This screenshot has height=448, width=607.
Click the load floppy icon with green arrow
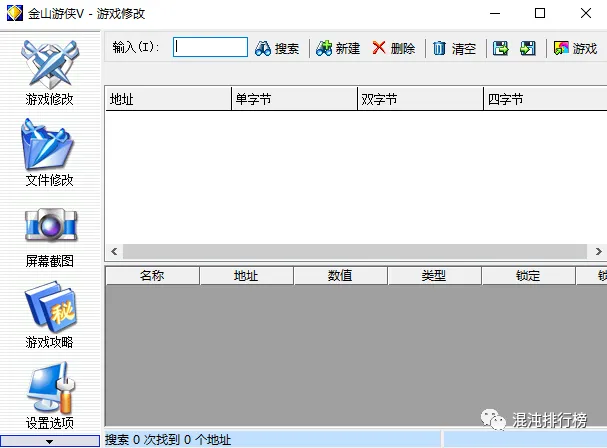[x=528, y=48]
